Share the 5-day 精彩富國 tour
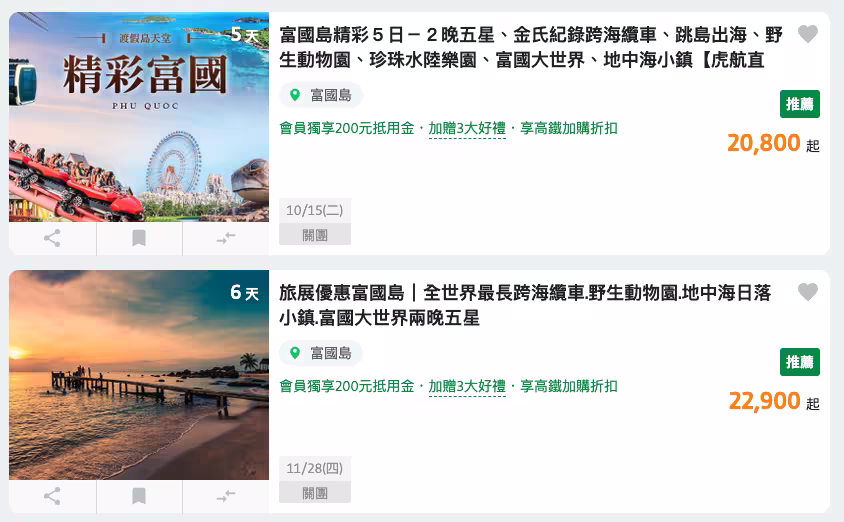Image resolution: width=844 pixels, height=522 pixels. [x=52, y=238]
